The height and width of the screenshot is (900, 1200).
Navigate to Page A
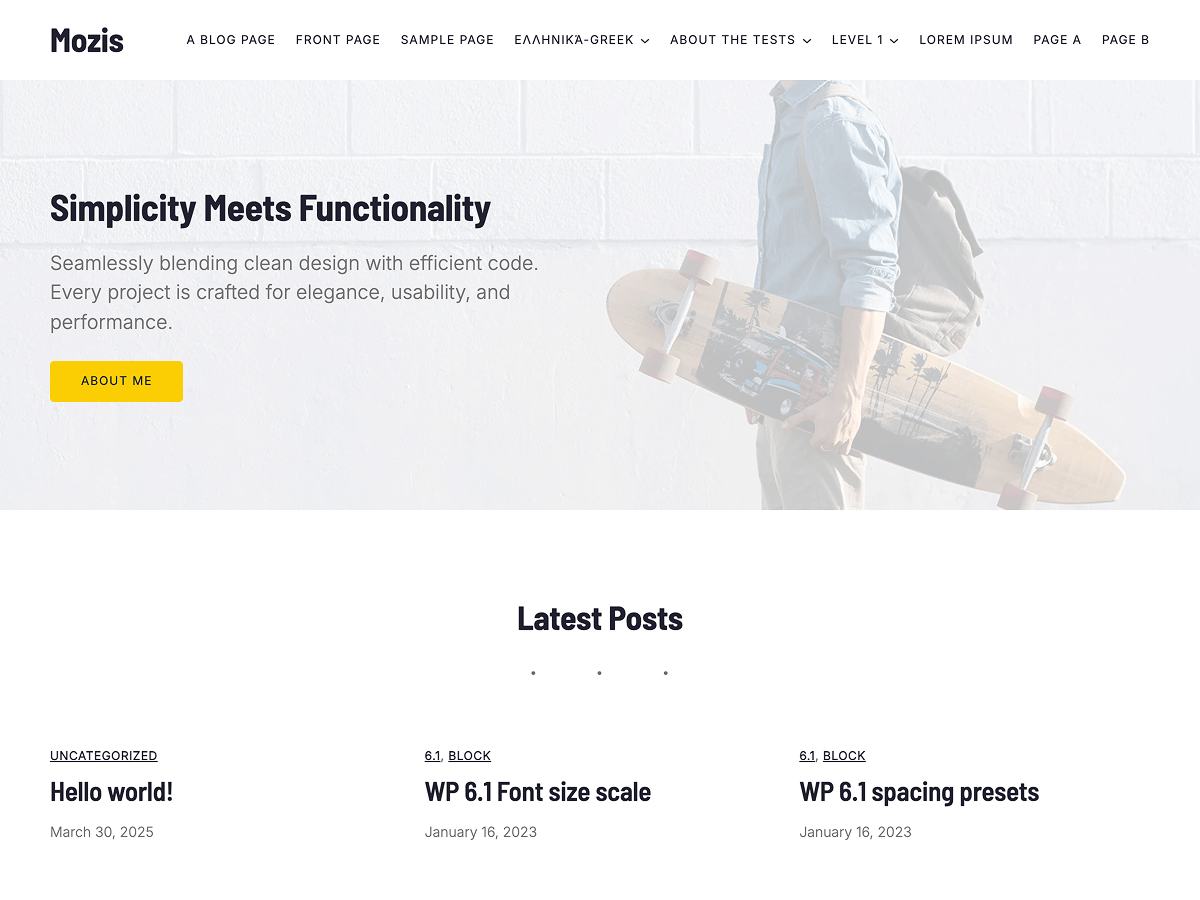[1057, 40]
